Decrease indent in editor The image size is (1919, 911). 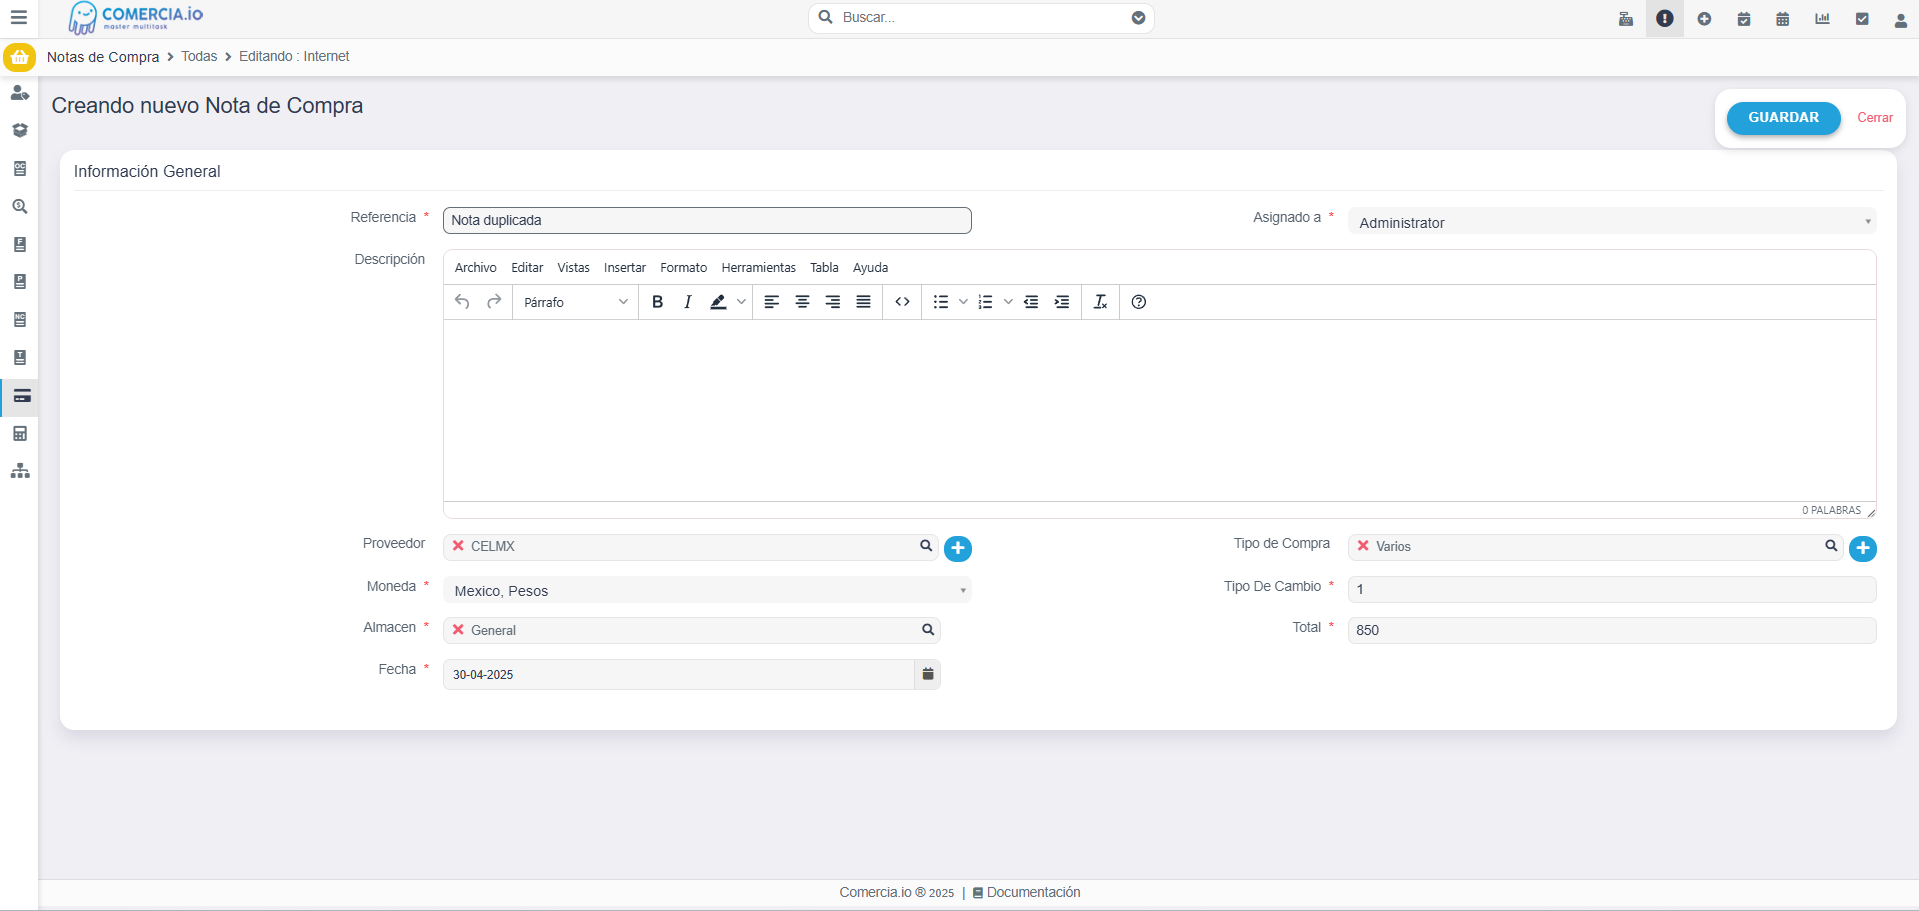tap(1031, 302)
